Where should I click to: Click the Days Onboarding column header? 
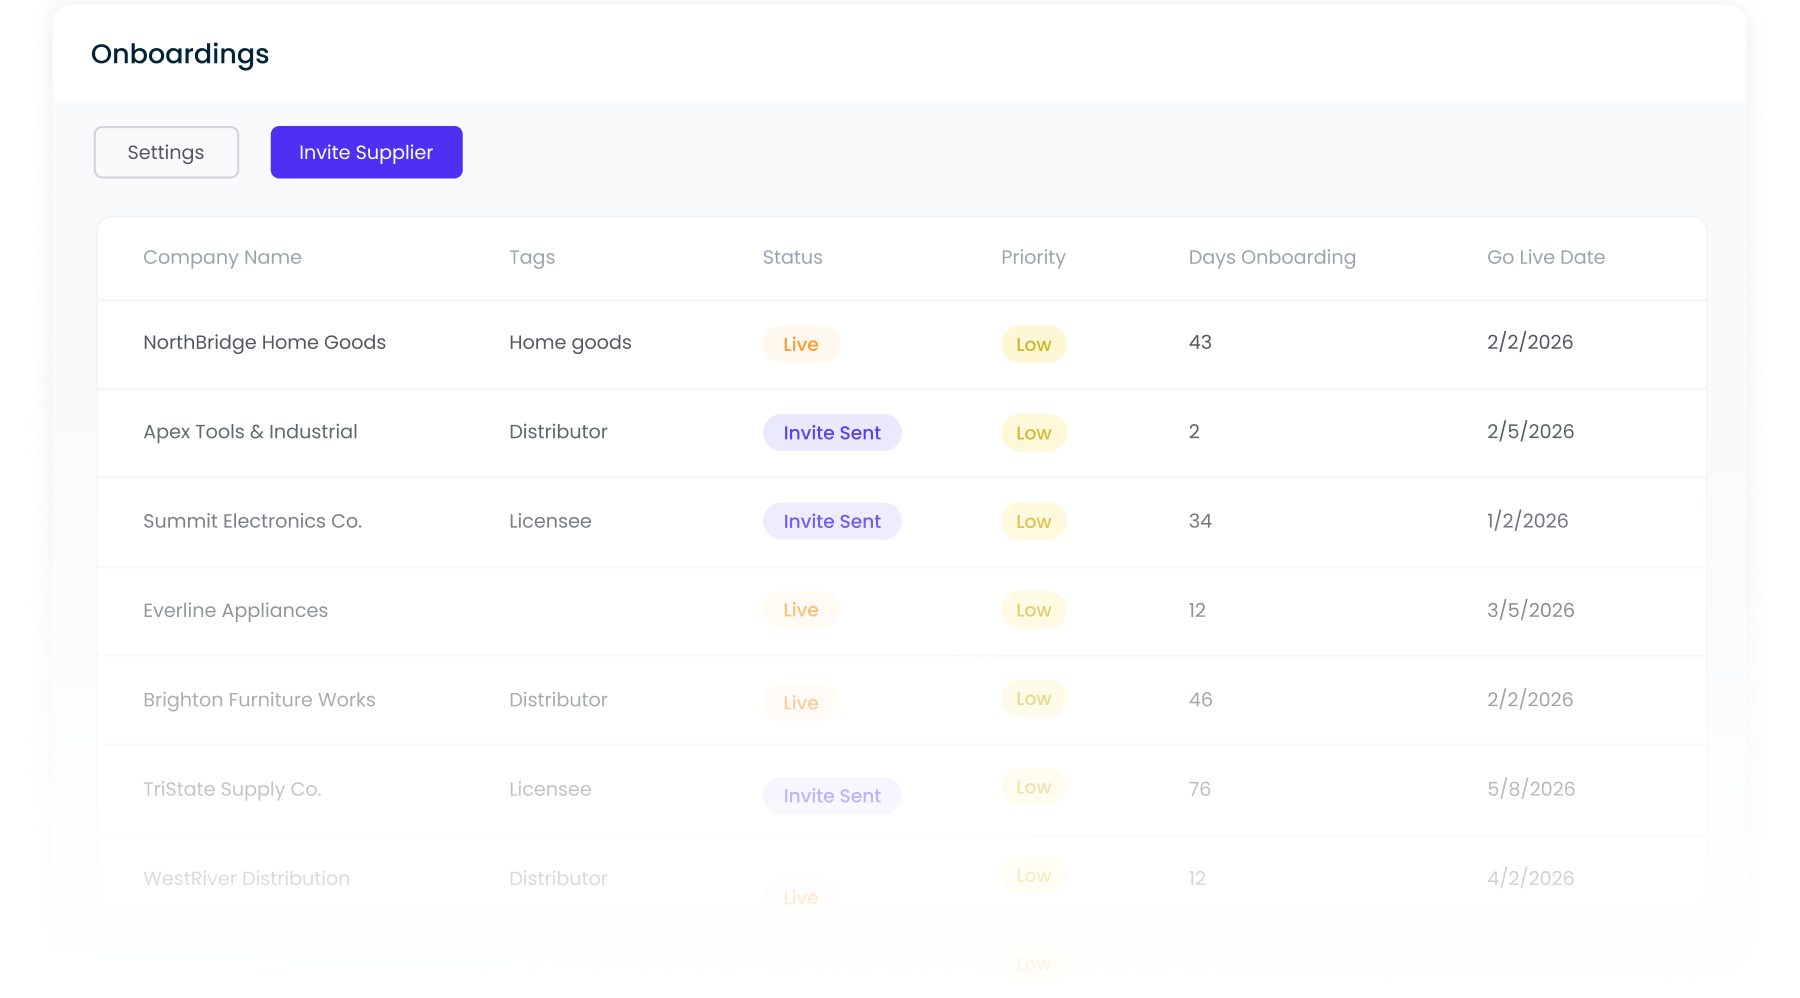point(1272,257)
